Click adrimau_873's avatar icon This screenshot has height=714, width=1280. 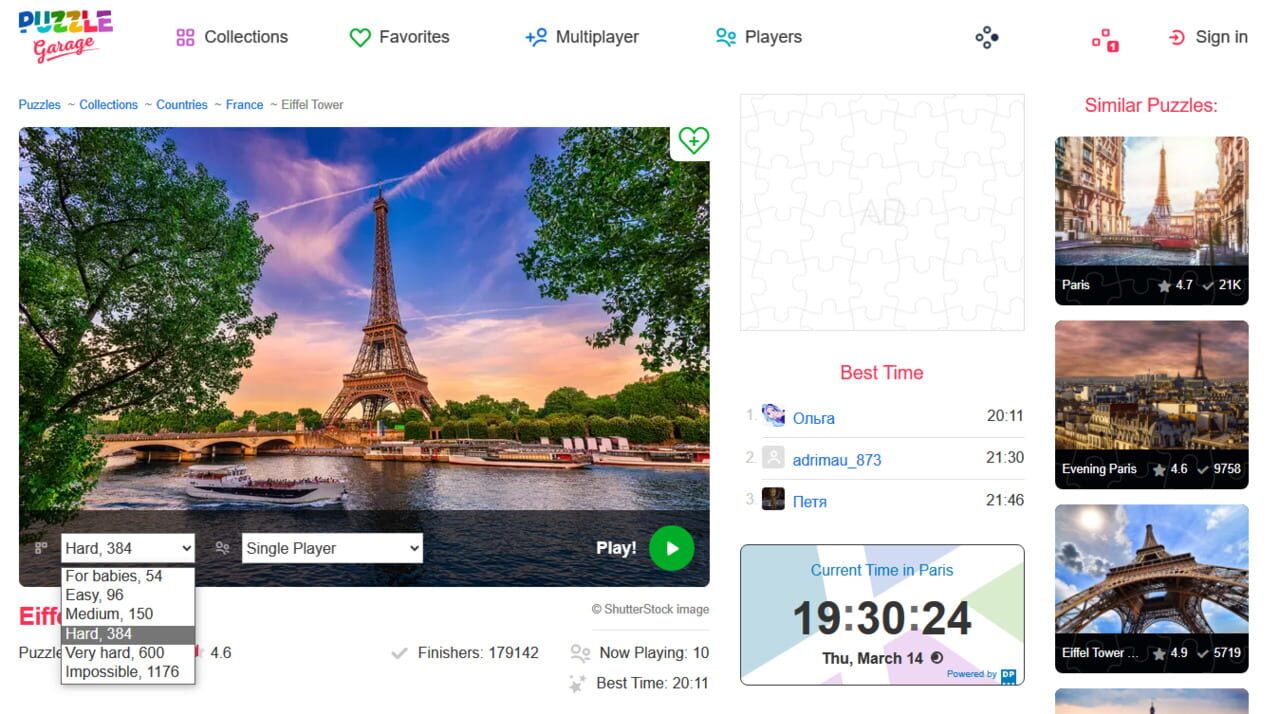pos(773,458)
